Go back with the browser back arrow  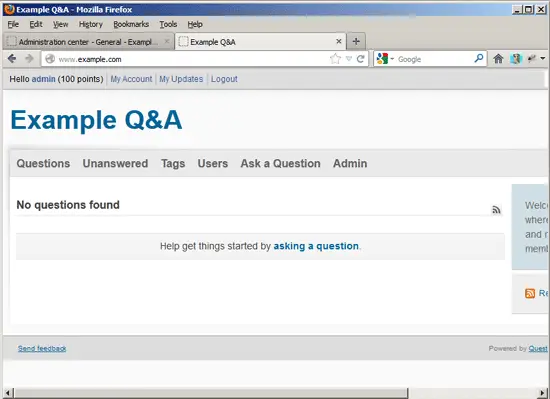pyautogui.click(x=12, y=59)
